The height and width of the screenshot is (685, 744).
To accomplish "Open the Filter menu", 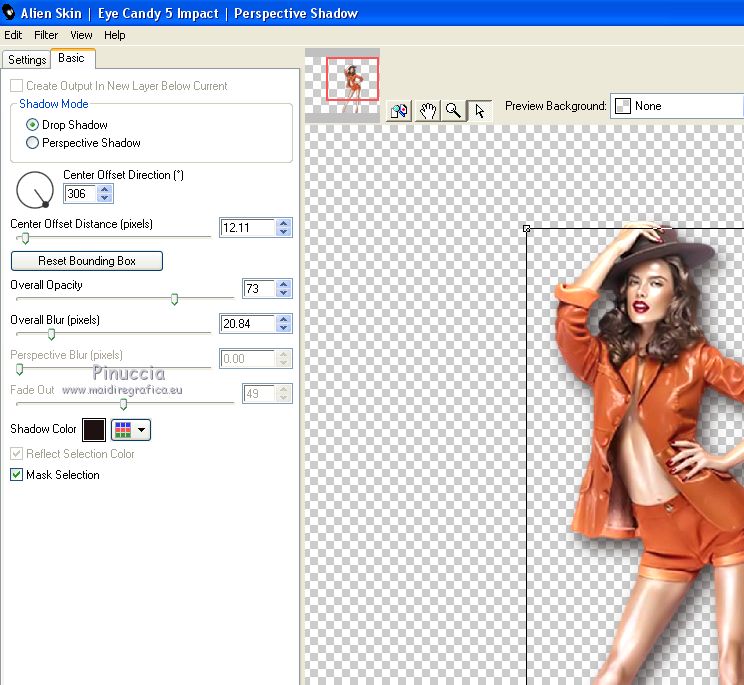I will tap(46, 35).
